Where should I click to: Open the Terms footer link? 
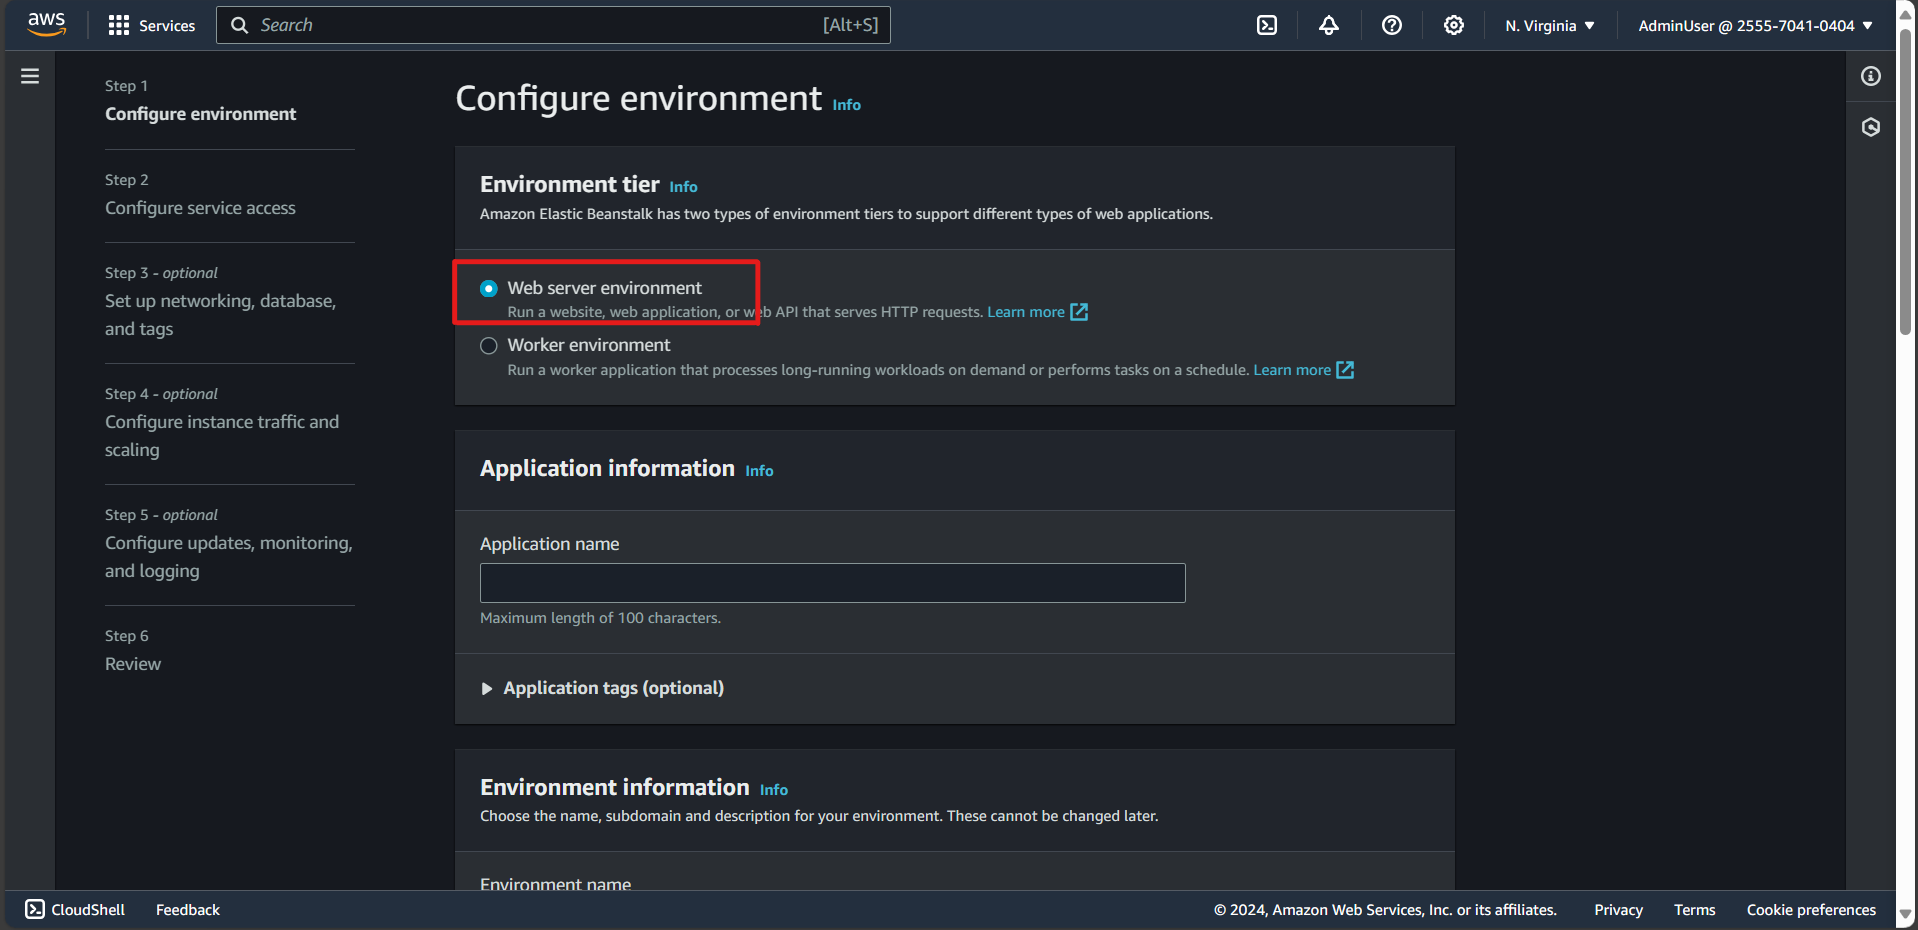pyautogui.click(x=1695, y=910)
